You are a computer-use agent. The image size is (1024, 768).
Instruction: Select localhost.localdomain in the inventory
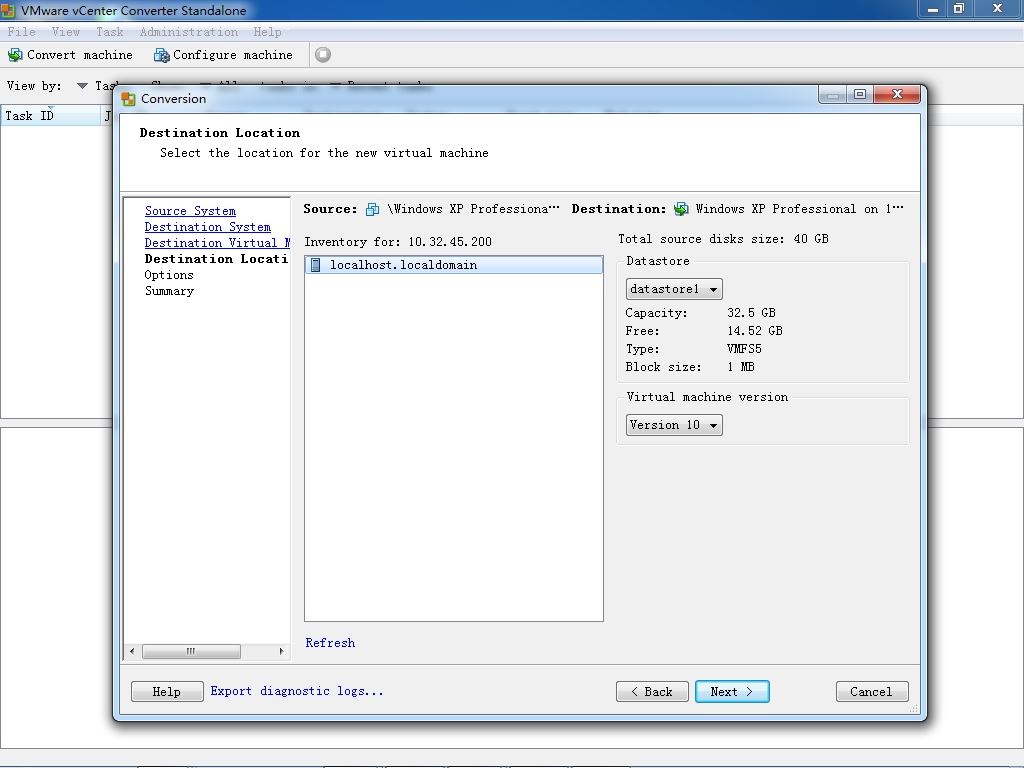coord(453,264)
